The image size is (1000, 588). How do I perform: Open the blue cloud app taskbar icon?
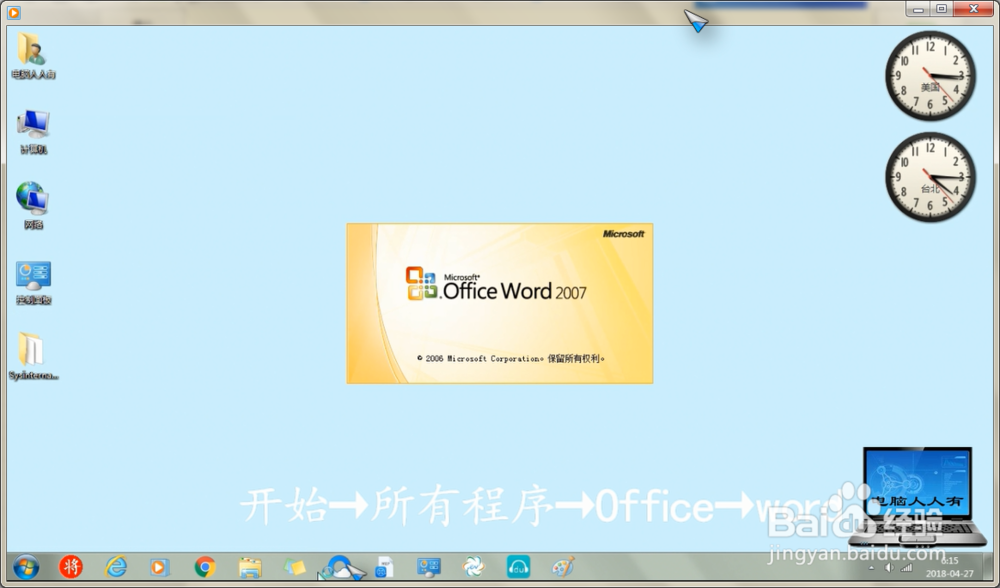point(339,566)
